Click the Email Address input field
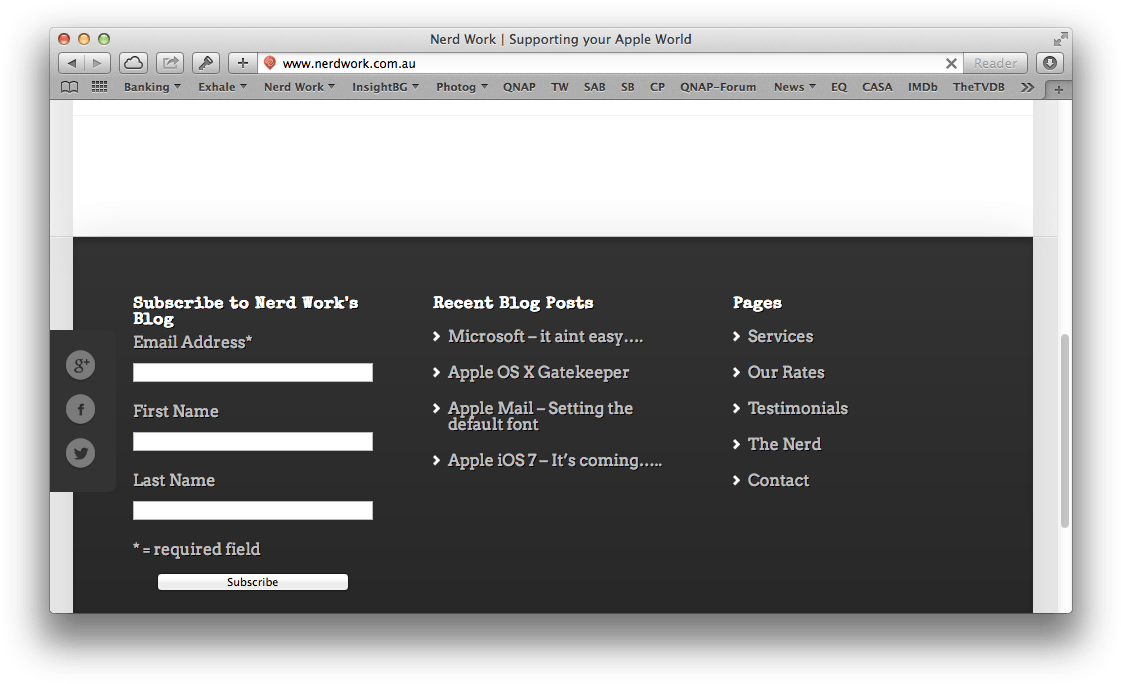This screenshot has width=1121, height=684. [252, 372]
